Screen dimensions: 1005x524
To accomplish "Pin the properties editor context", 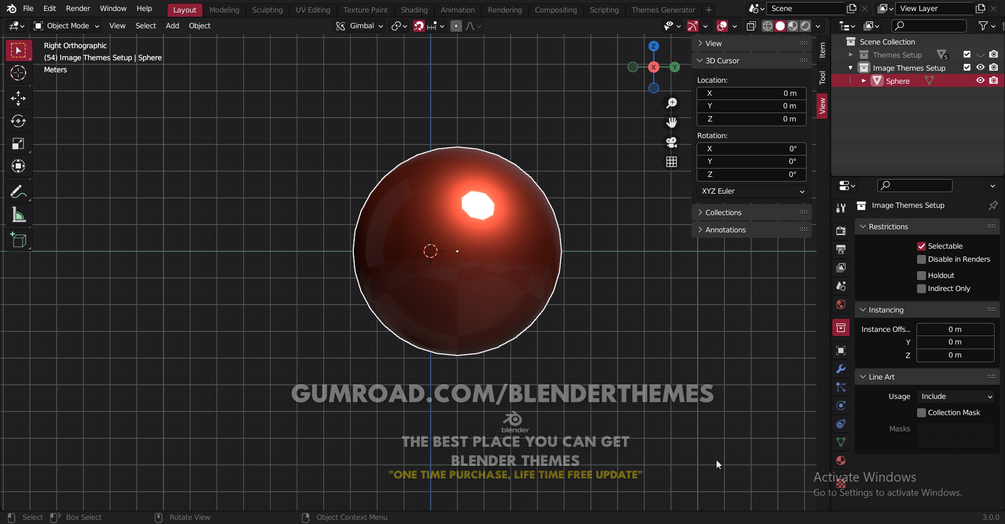I will click(x=993, y=206).
